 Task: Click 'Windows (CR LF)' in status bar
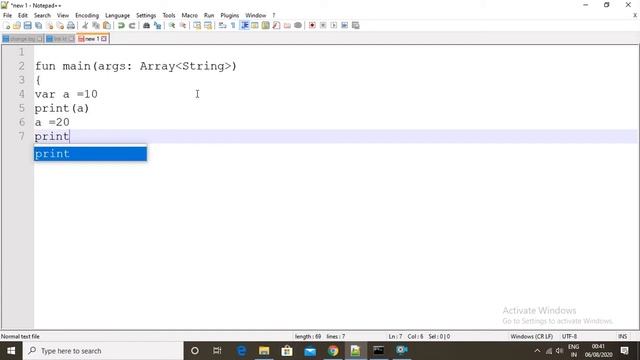click(x=531, y=337)
